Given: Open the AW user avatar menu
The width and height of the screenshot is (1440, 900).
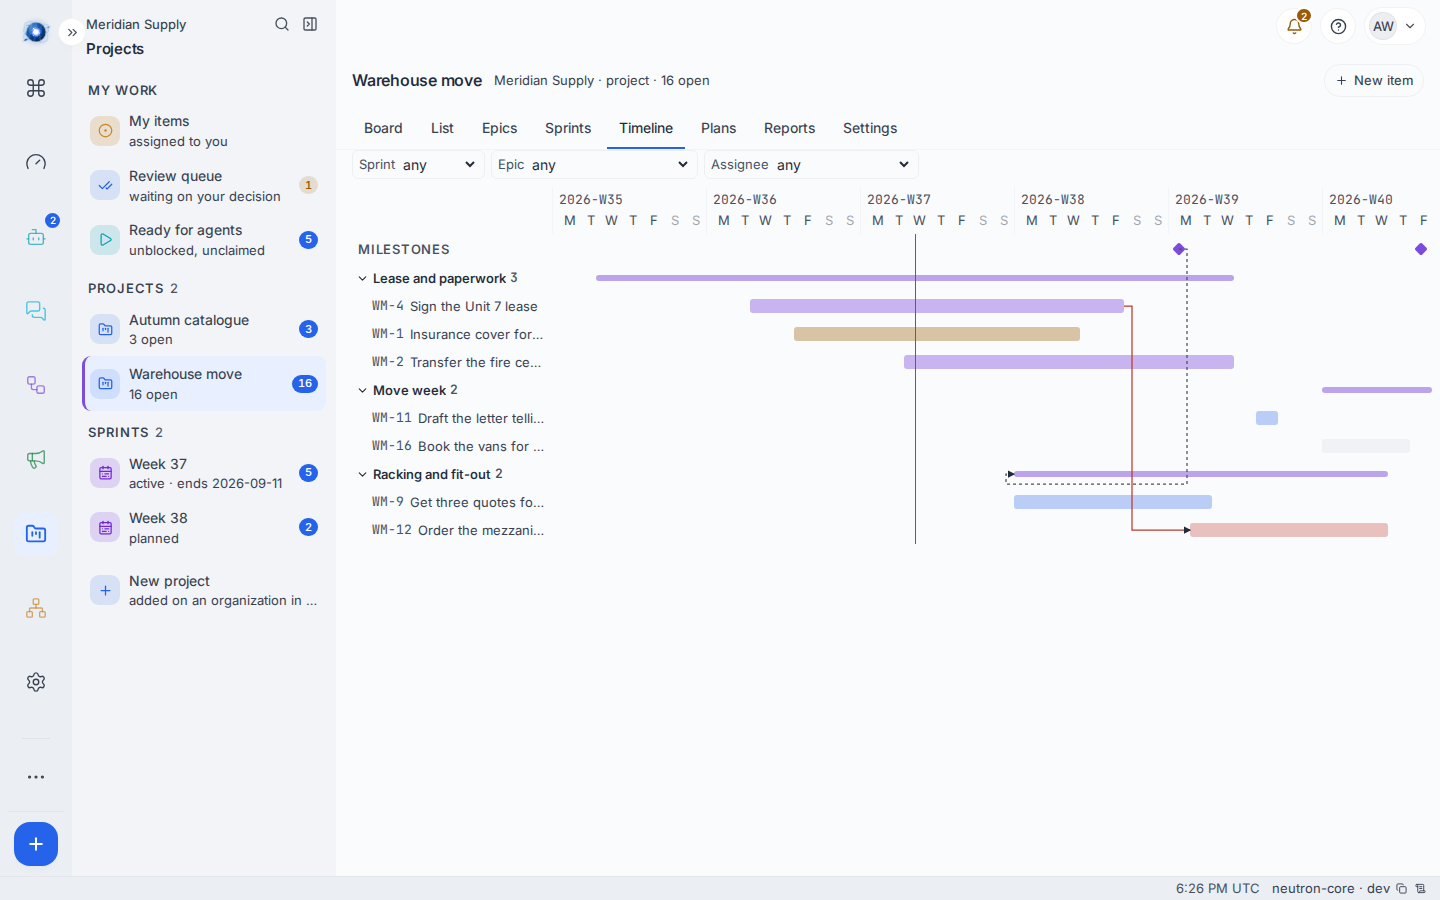Looking at the screenshot, I should coord(1395,26).
